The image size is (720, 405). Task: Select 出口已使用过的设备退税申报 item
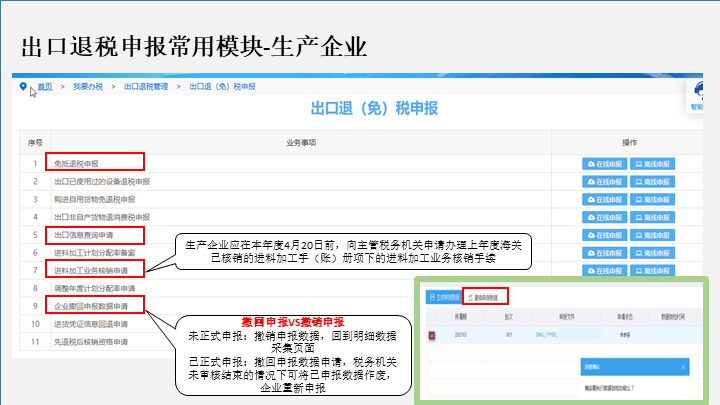point(102,181)
